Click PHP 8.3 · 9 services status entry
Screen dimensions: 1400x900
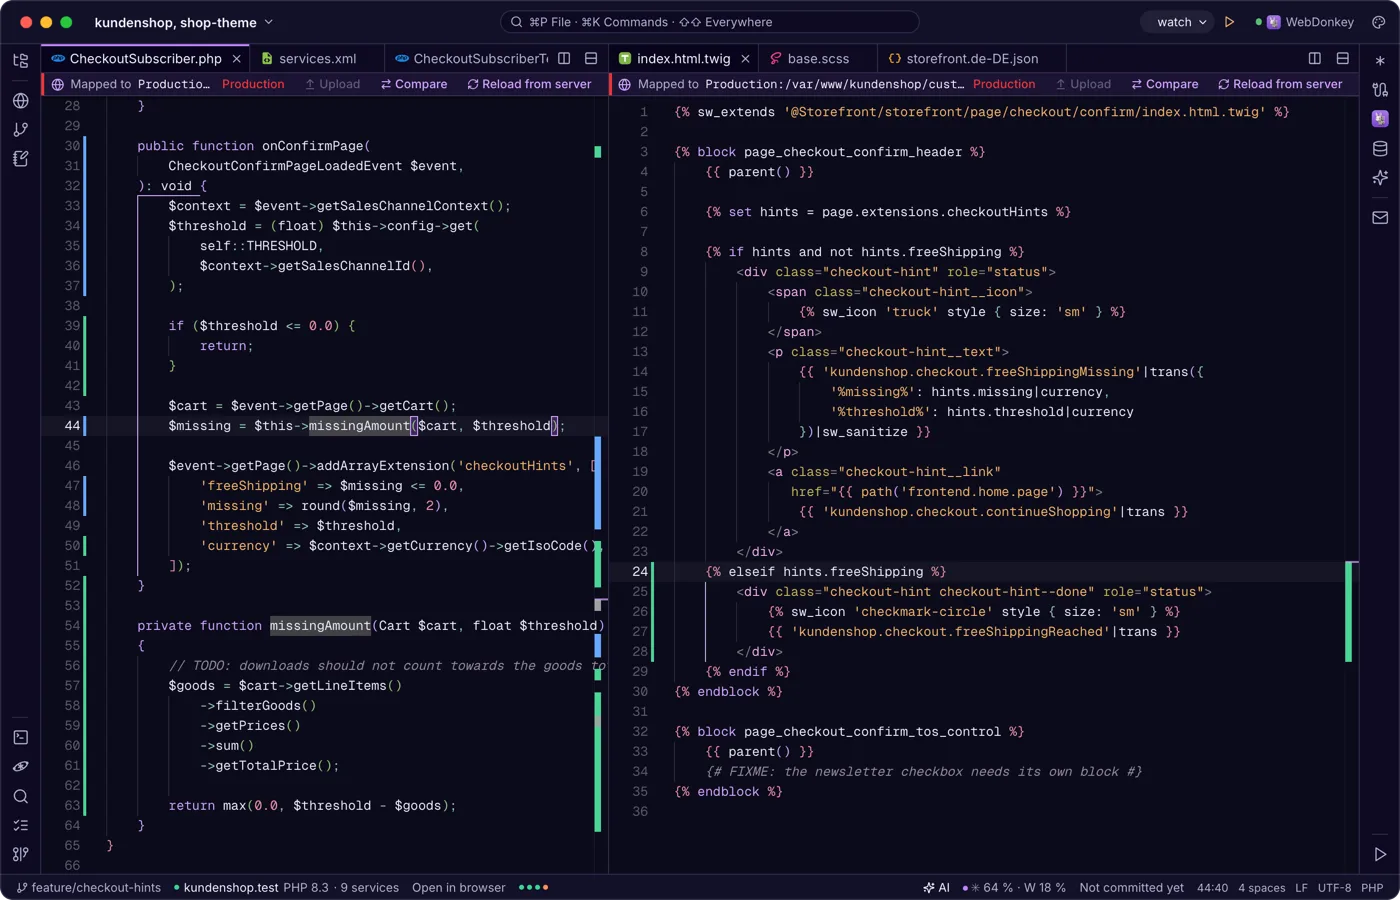[341, 888]
